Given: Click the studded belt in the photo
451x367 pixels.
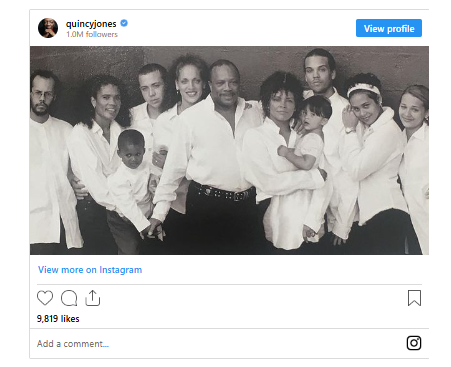Looking at the screenshot, I should [x=223, y=193].
